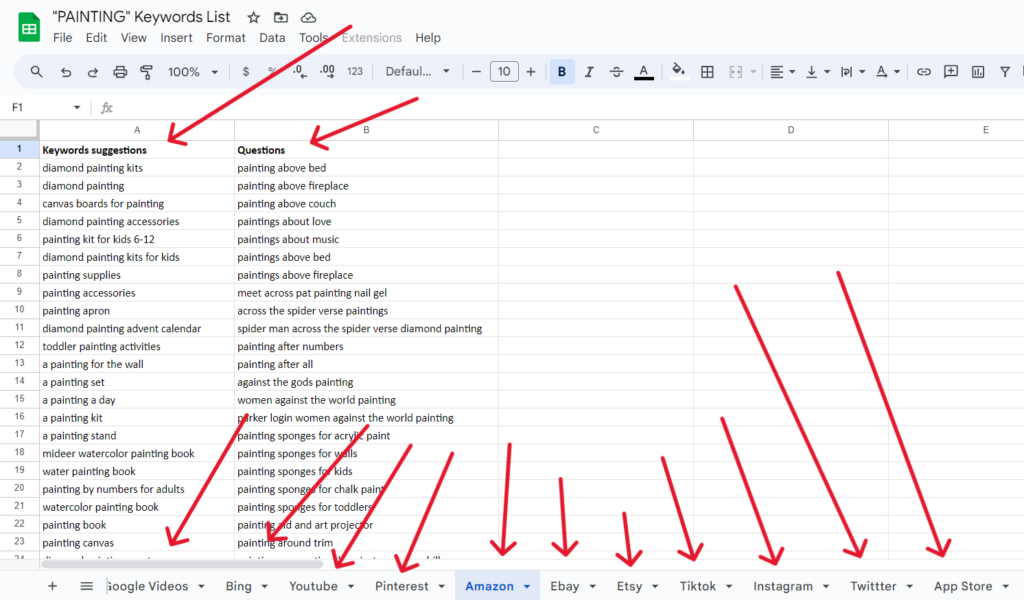This screenshot has height=600, width=1024.
Task: Toggle bold formatting
Action: (561, 71)
